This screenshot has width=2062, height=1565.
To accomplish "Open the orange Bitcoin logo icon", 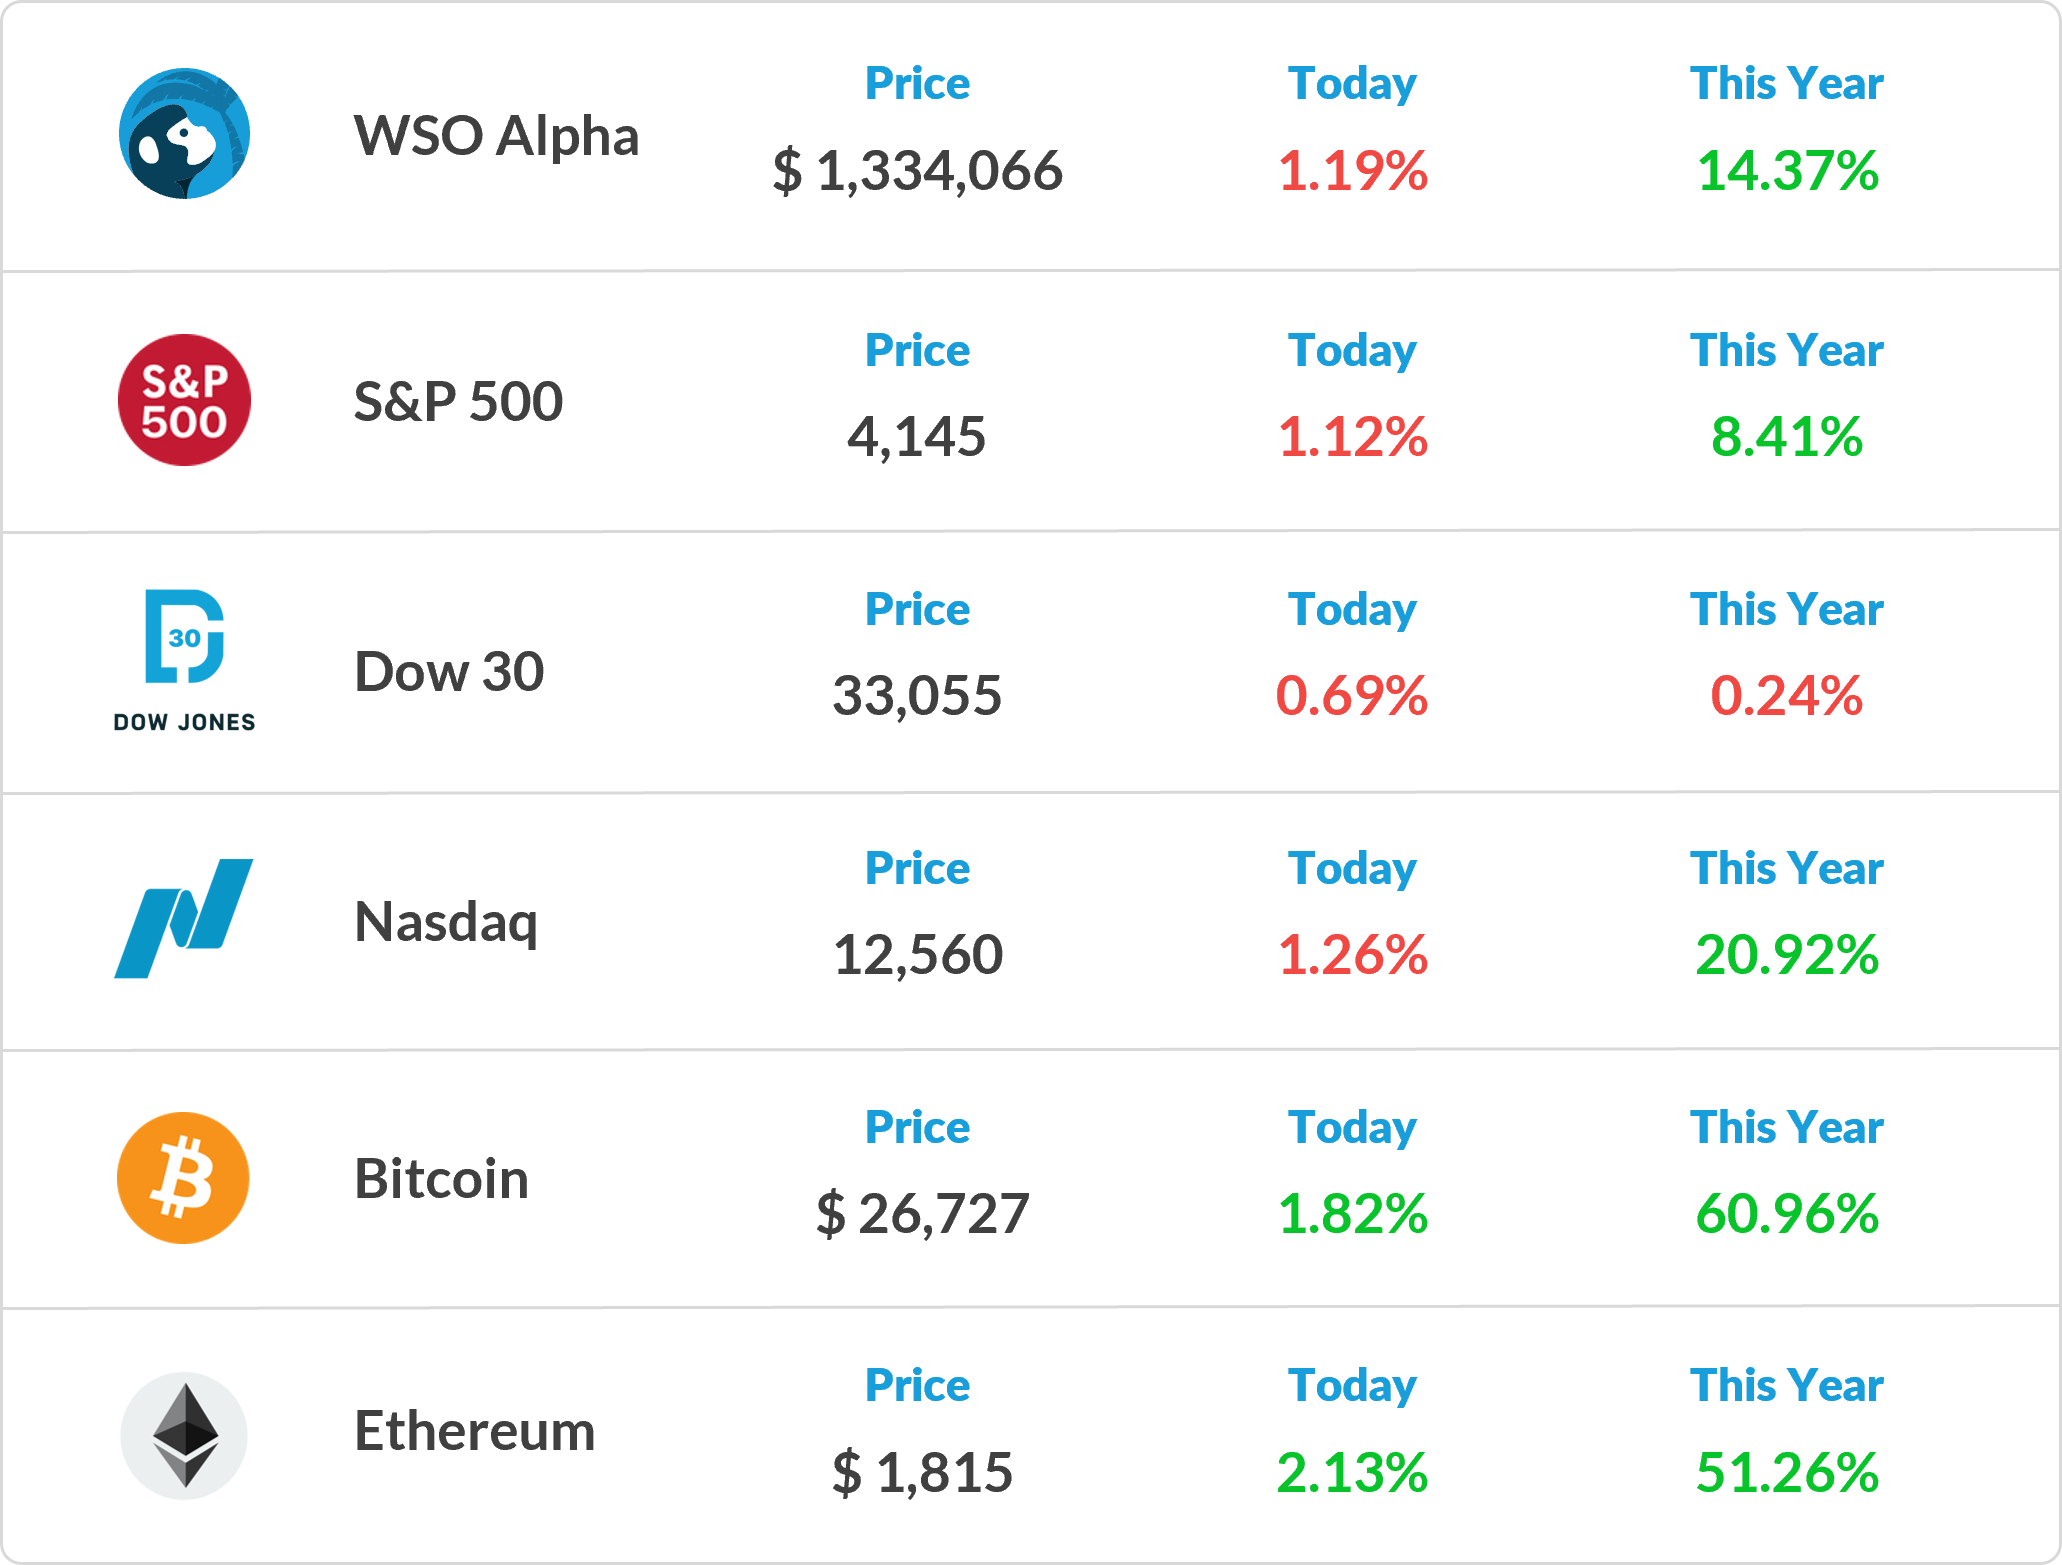I will [x=183, y=1178].
